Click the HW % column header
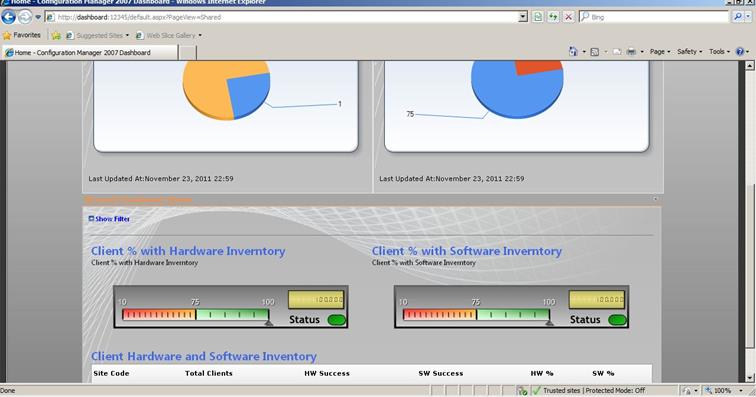 542,373
